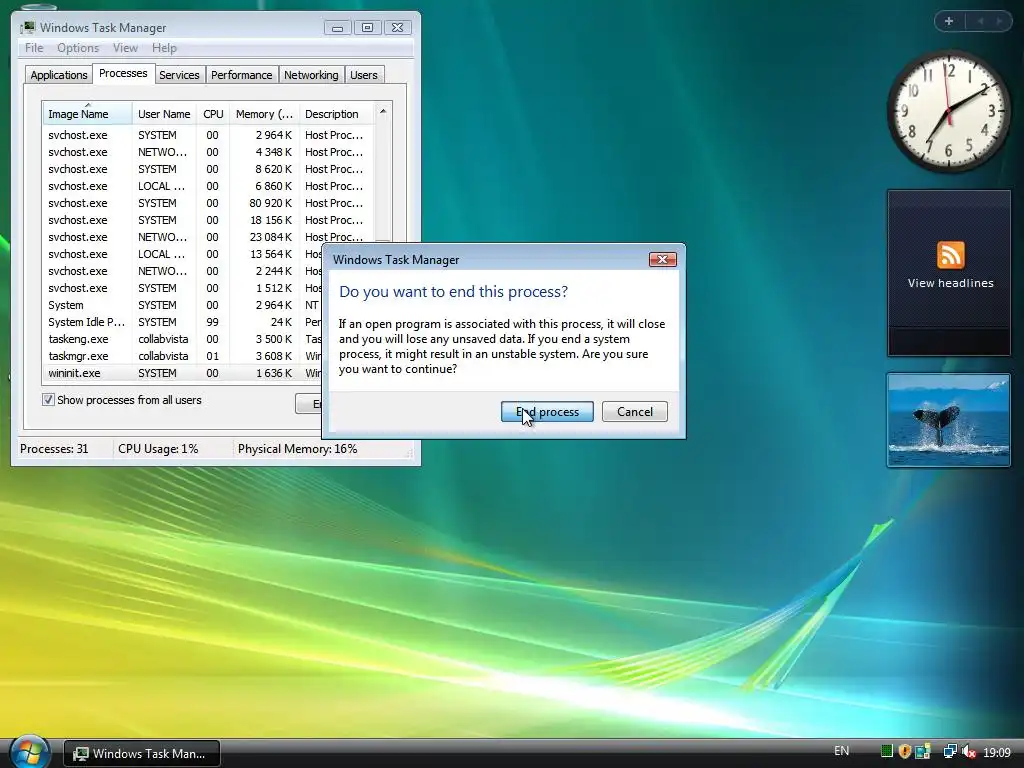The width and height of the screenshot is (1024, 768).
Task: Select the svchost.exe row using 80 920 K
Action: tap(208, 203)
